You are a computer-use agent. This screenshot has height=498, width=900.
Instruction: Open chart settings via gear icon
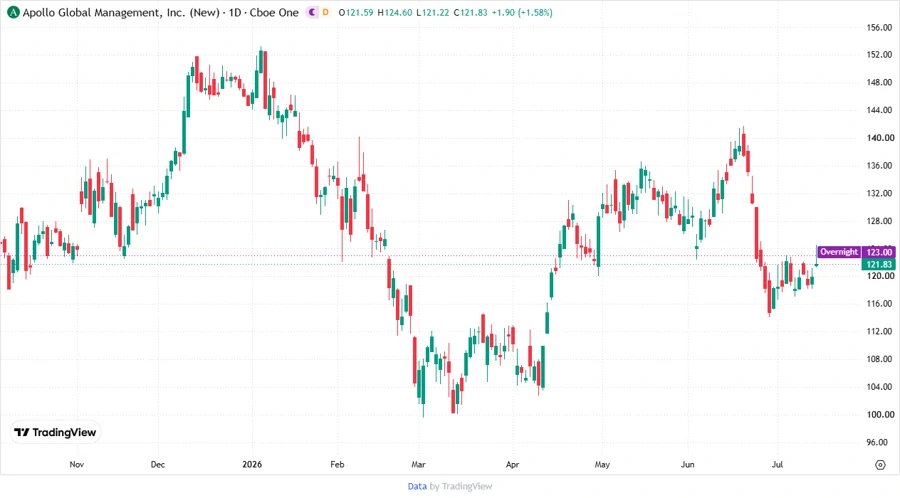[880, 465]
